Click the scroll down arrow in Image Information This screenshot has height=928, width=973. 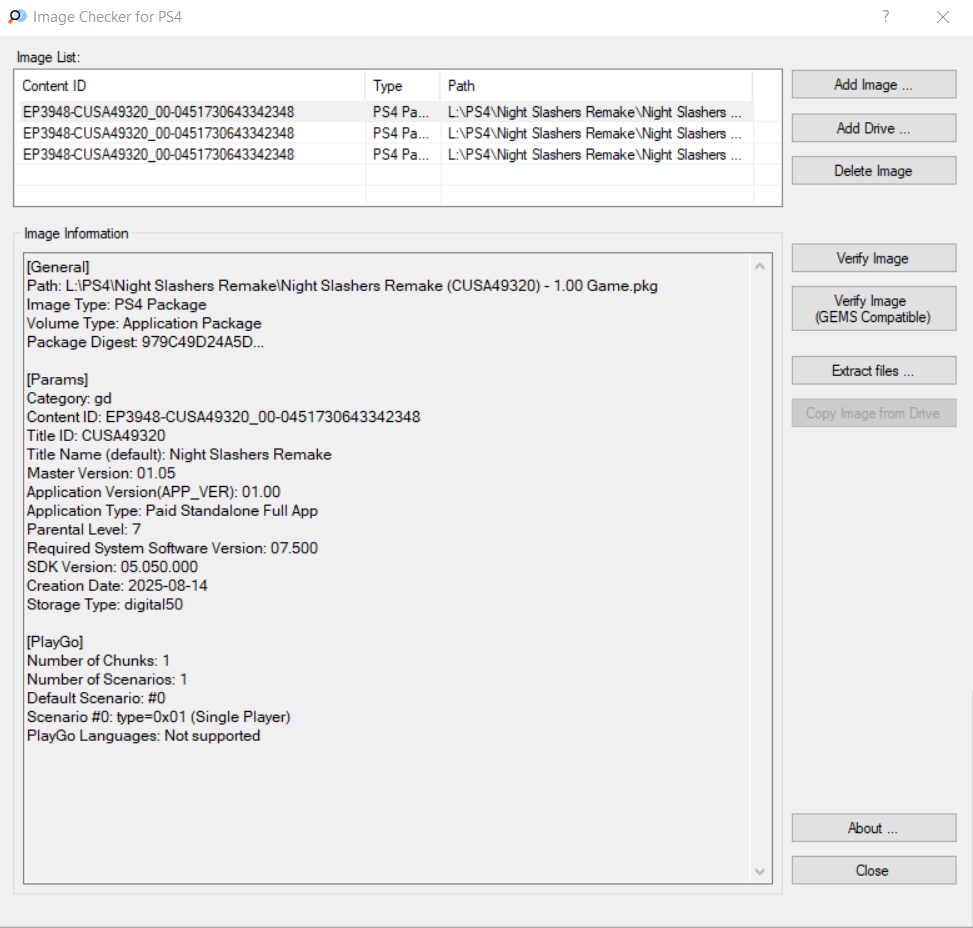pyautogui.click(x=759, y=872)
